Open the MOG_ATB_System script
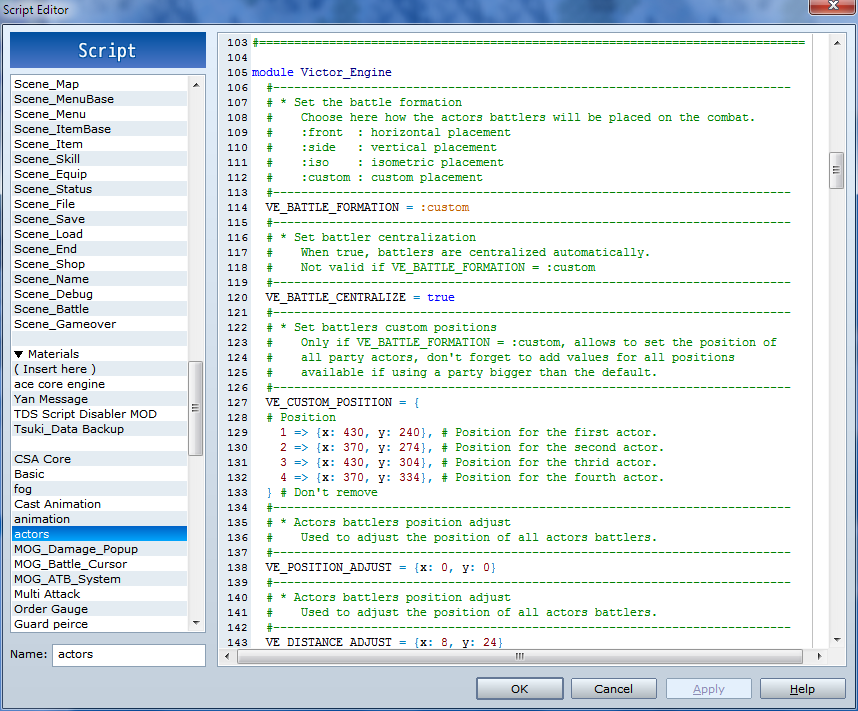Screen dimensions: 858x711 pos(67,579)
